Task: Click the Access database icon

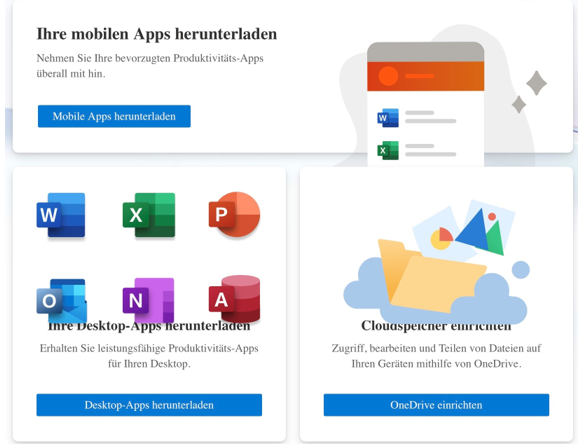Action: 234,299
